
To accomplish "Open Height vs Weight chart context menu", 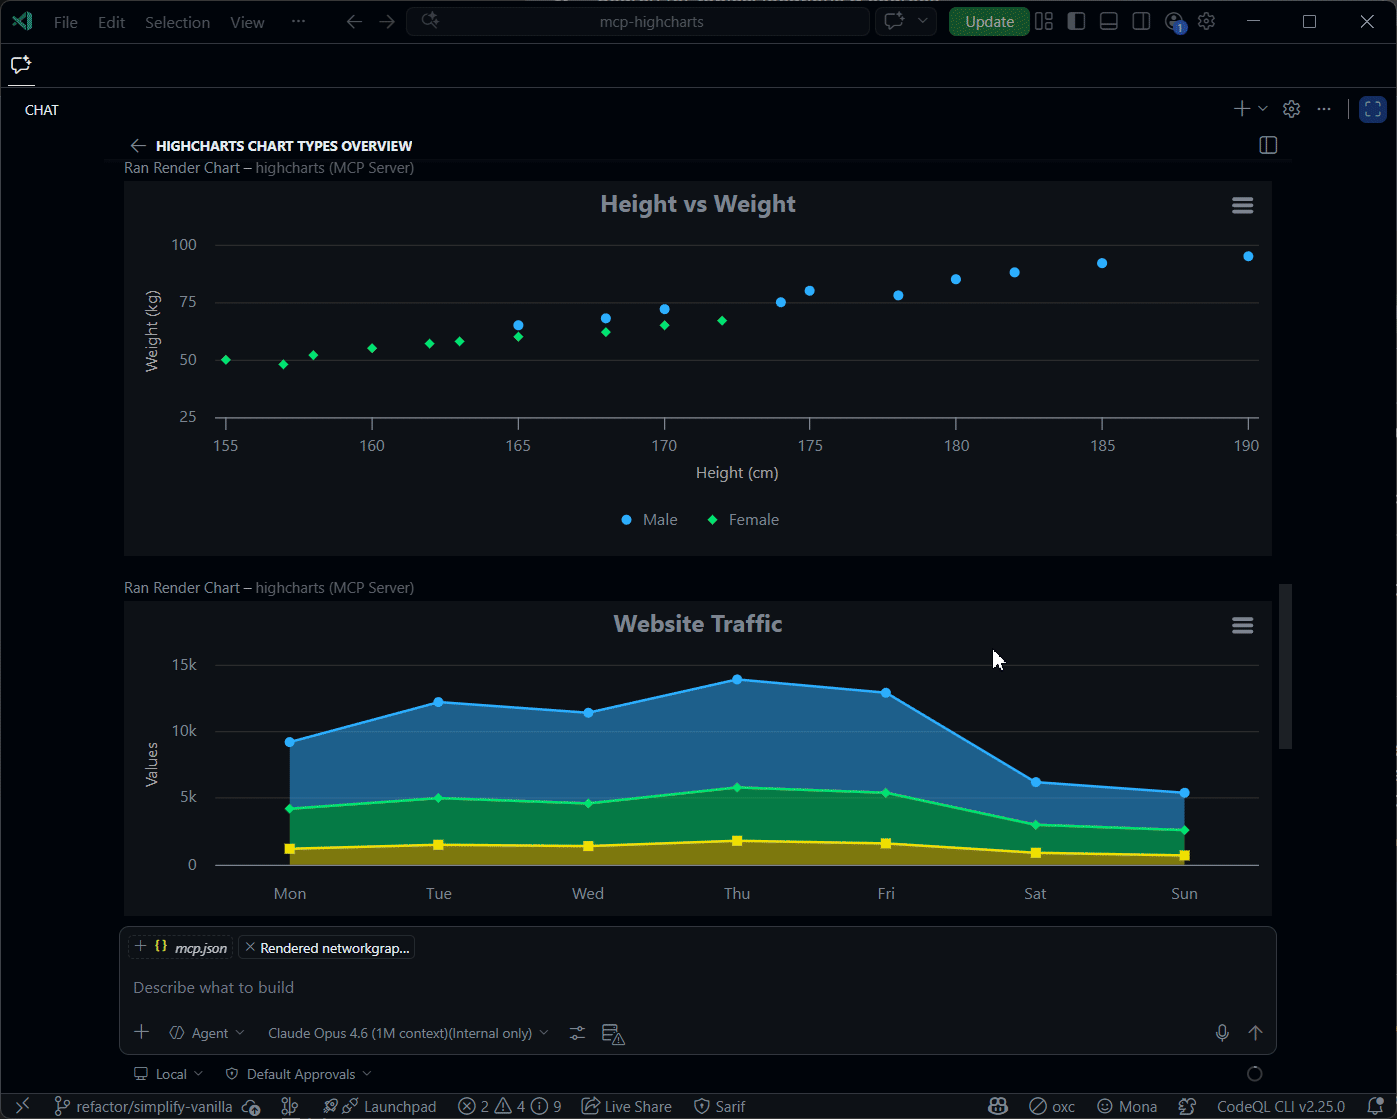I will point(1242,205).
